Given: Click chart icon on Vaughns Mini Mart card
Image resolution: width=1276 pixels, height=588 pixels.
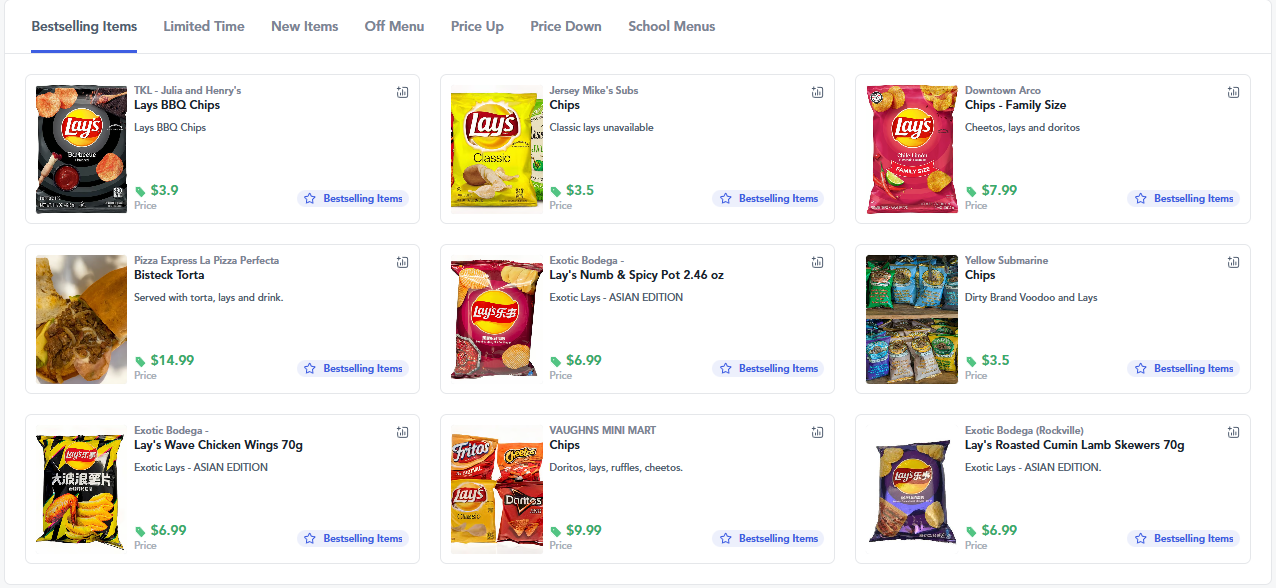Looking at the screenshot, I should [817, 432].
